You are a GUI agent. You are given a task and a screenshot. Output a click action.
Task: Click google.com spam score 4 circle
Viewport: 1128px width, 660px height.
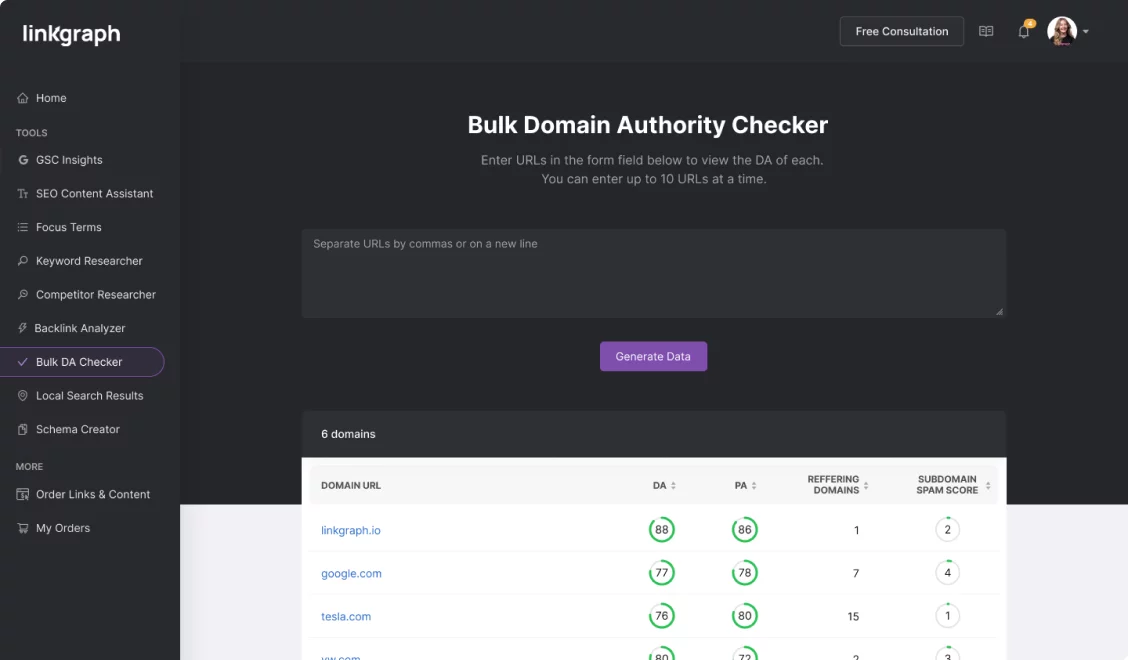tap(947, 573)
